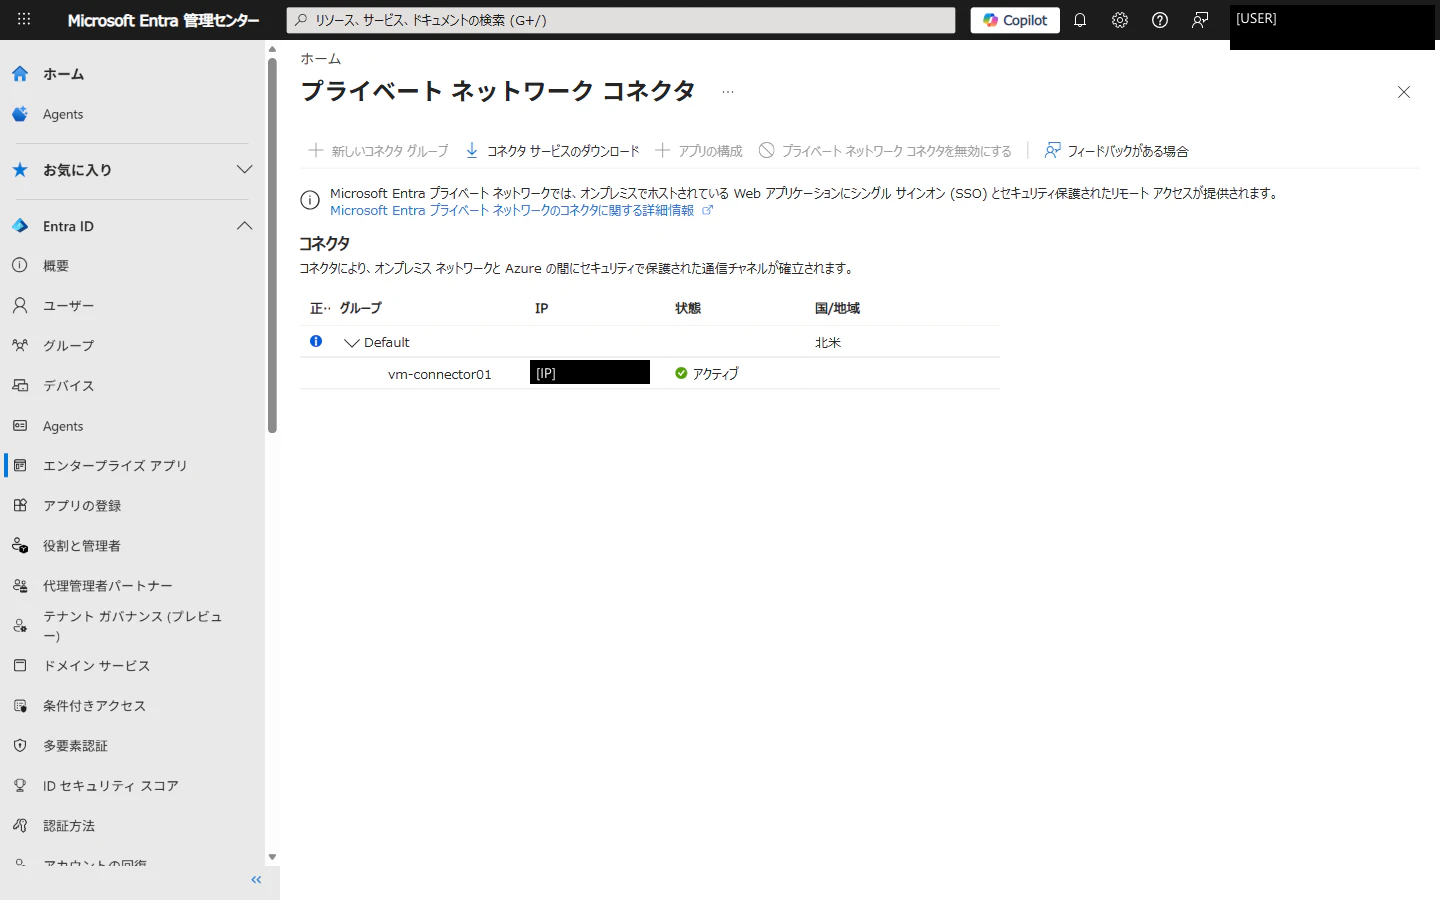1440x900 pixels.
Task: Open エンタープライズ アプリ icon
Action: (20, 465)
